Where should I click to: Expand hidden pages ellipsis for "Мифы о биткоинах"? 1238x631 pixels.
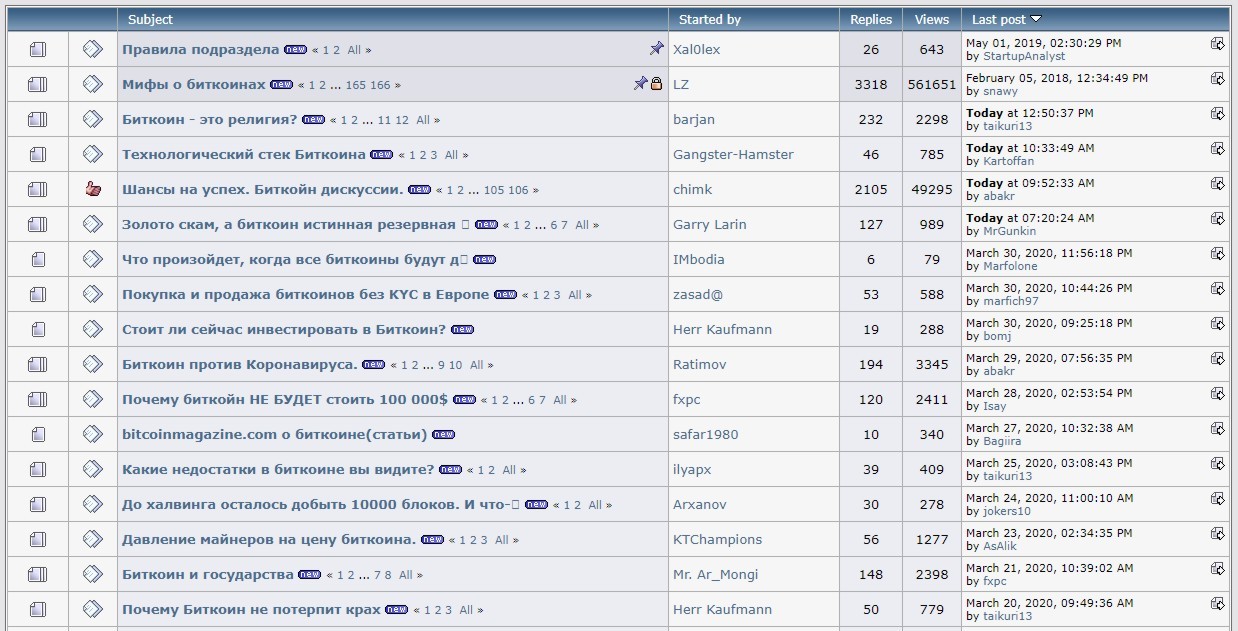336,86
